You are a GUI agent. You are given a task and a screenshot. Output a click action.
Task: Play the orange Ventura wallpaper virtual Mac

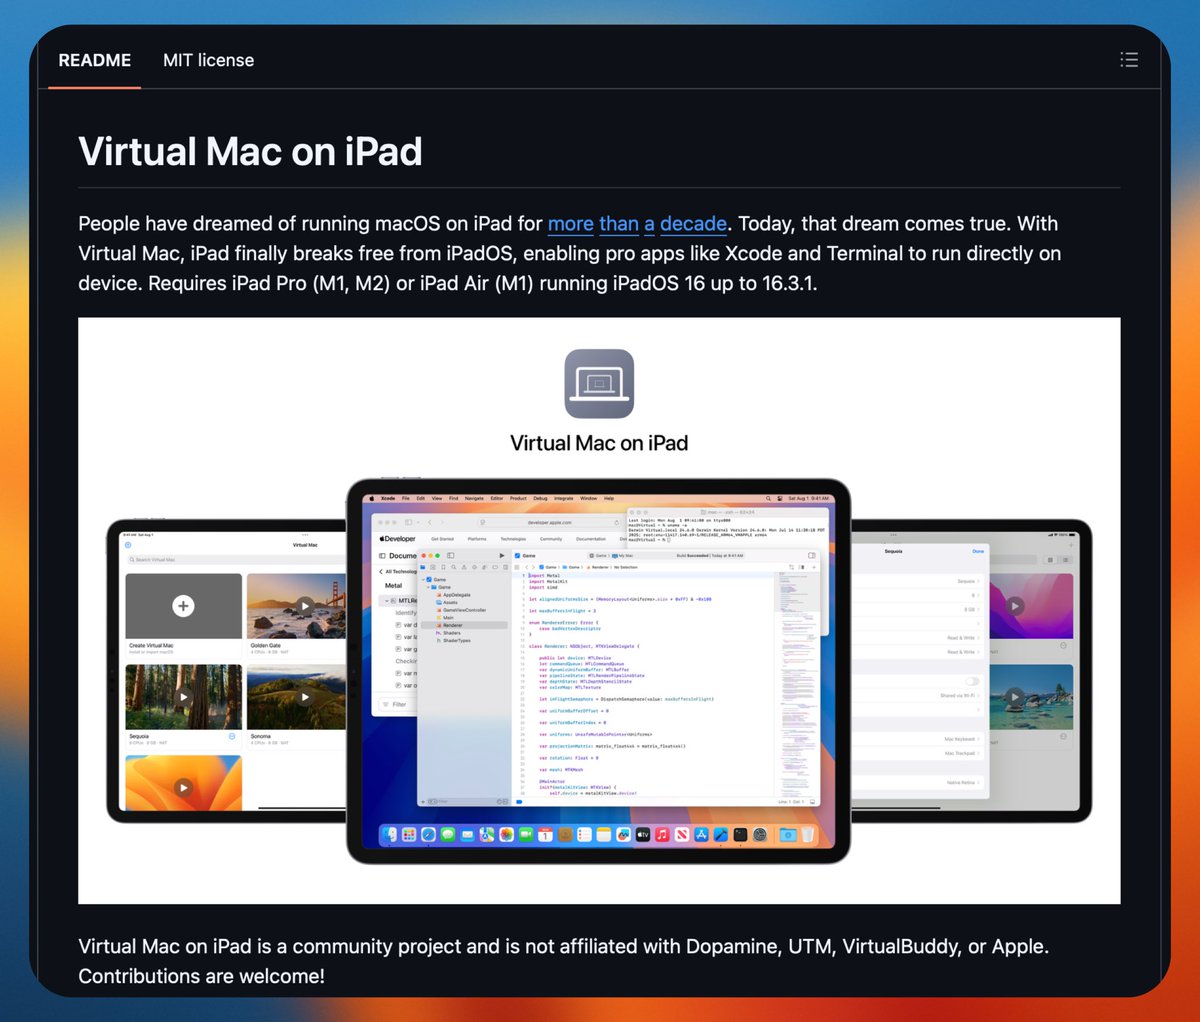click(x=183, y=787)
